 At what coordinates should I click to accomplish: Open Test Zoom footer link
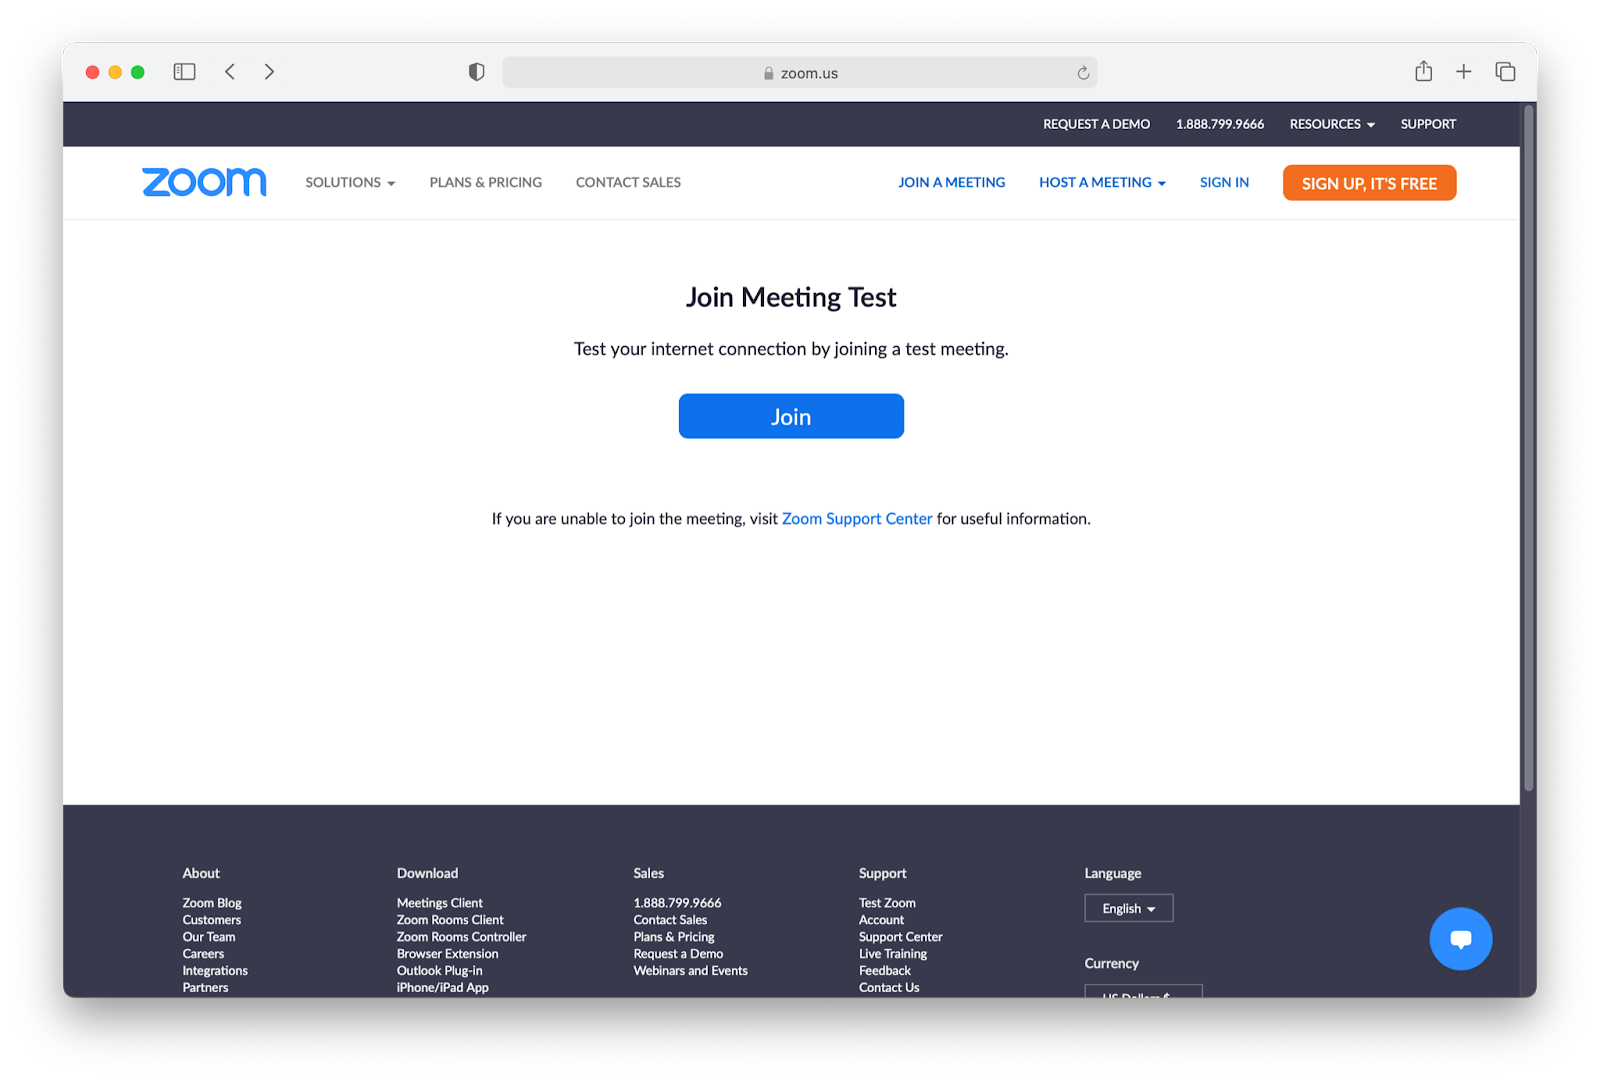click(887, 903)
